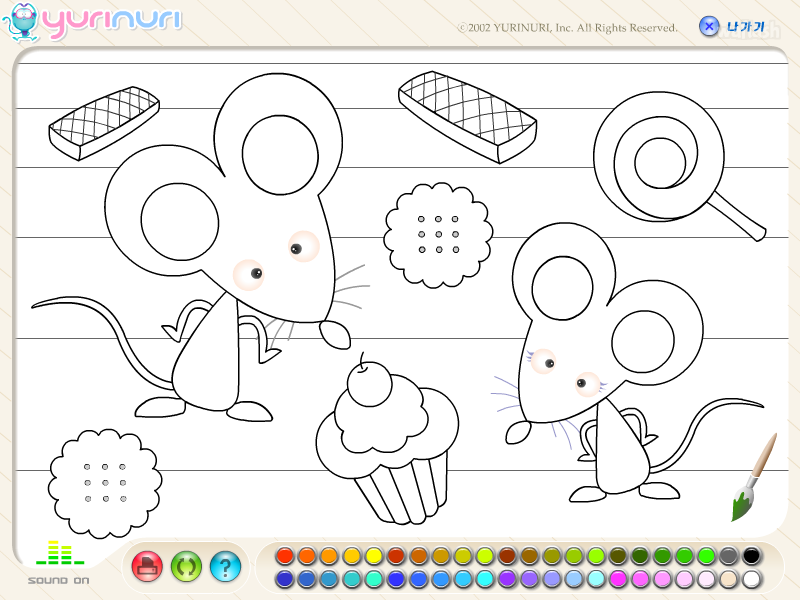Choose the bright magenta color swatch
This screenshot has width=800, height=600.
pyautogui.click(x=617, y=579)
